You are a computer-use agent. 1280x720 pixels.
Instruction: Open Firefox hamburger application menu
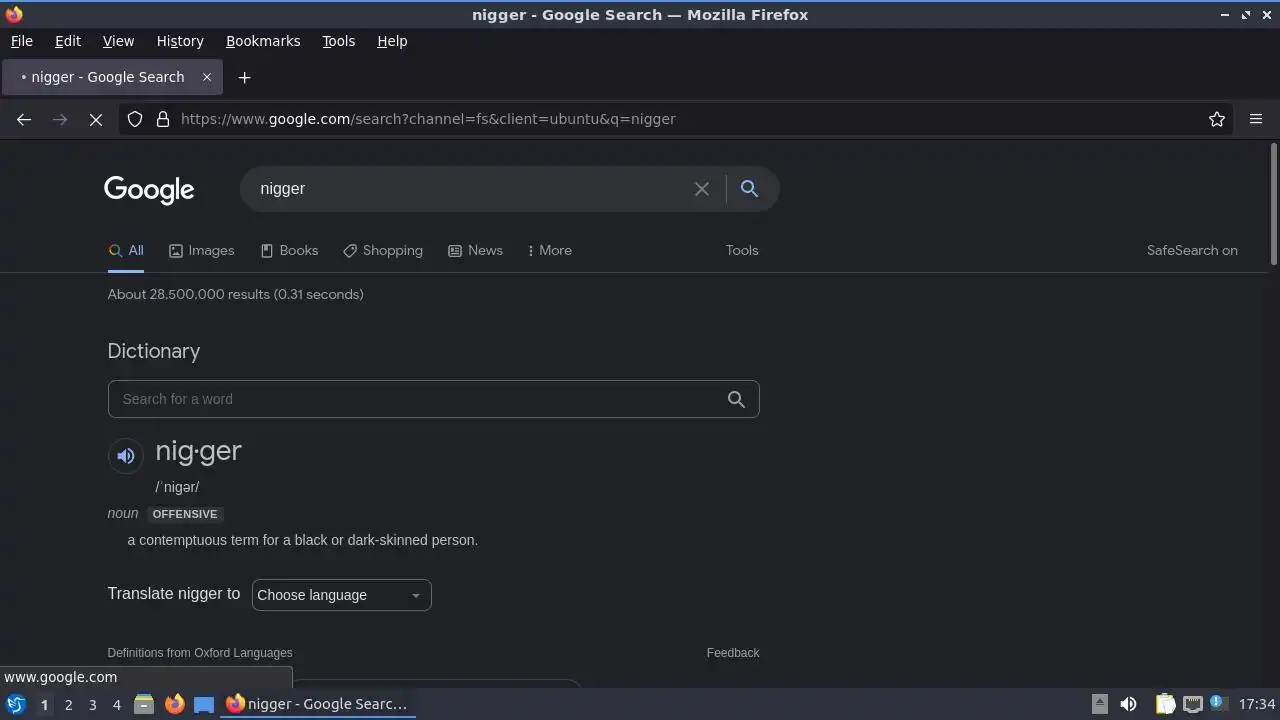click(1256, 119)
